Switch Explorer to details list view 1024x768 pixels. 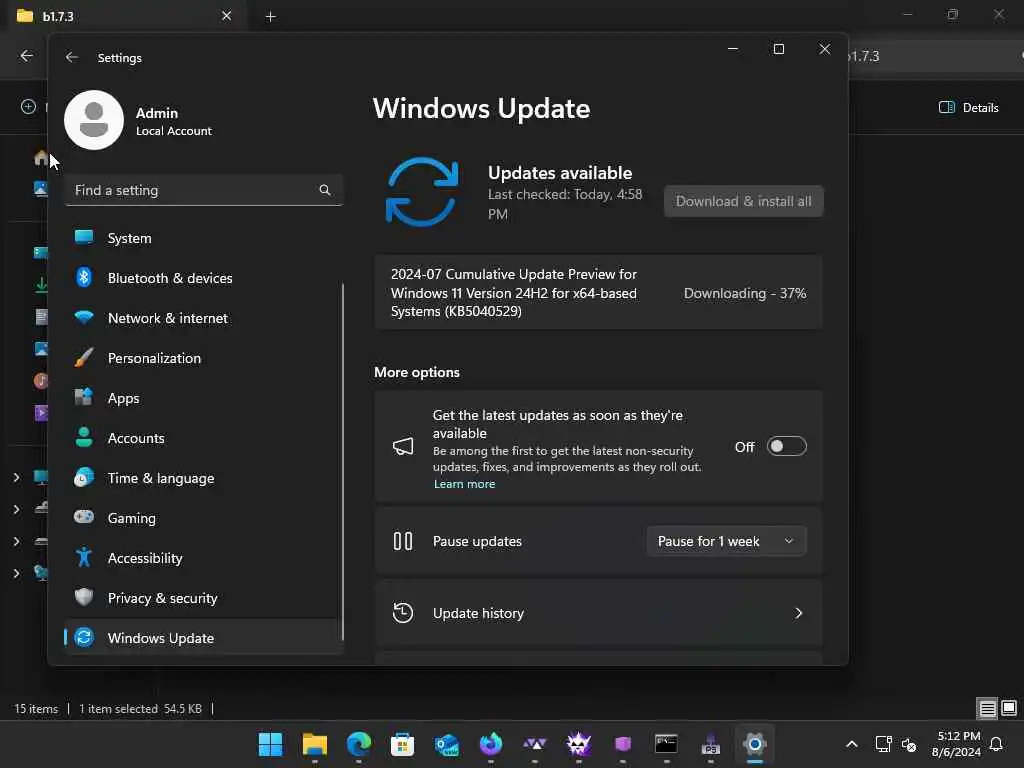coord(987,708)
